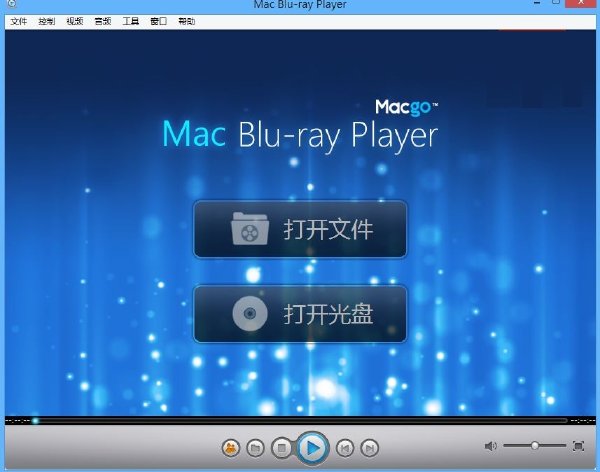
Task: Open the 工具 menu
Action: 130,21
